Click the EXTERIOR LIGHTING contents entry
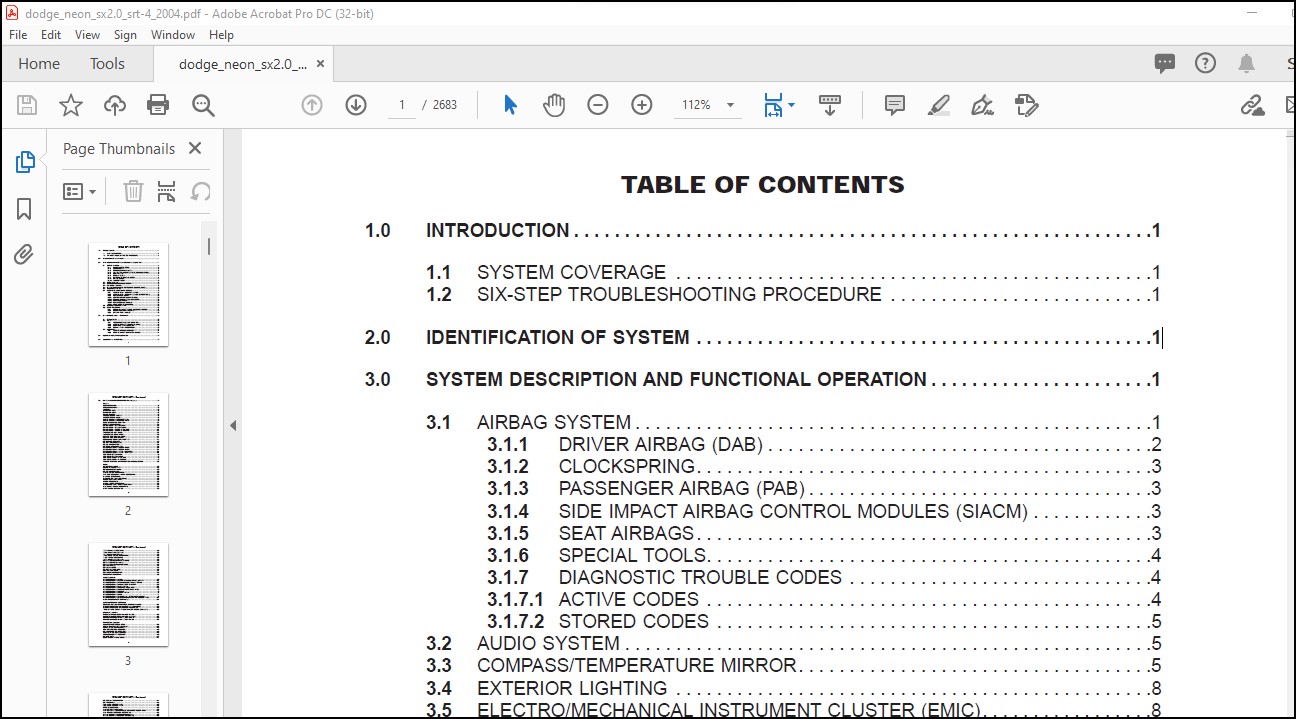This screenshot has width=1296, height=719. [x=572, y=689]
